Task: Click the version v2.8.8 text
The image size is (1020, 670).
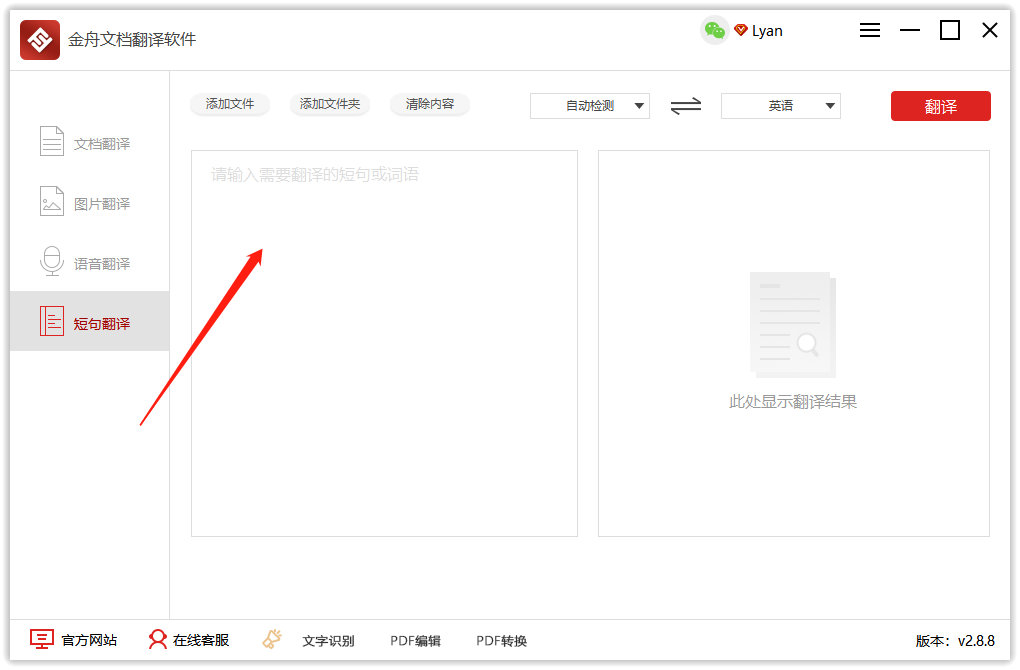Action: point(955,641)
